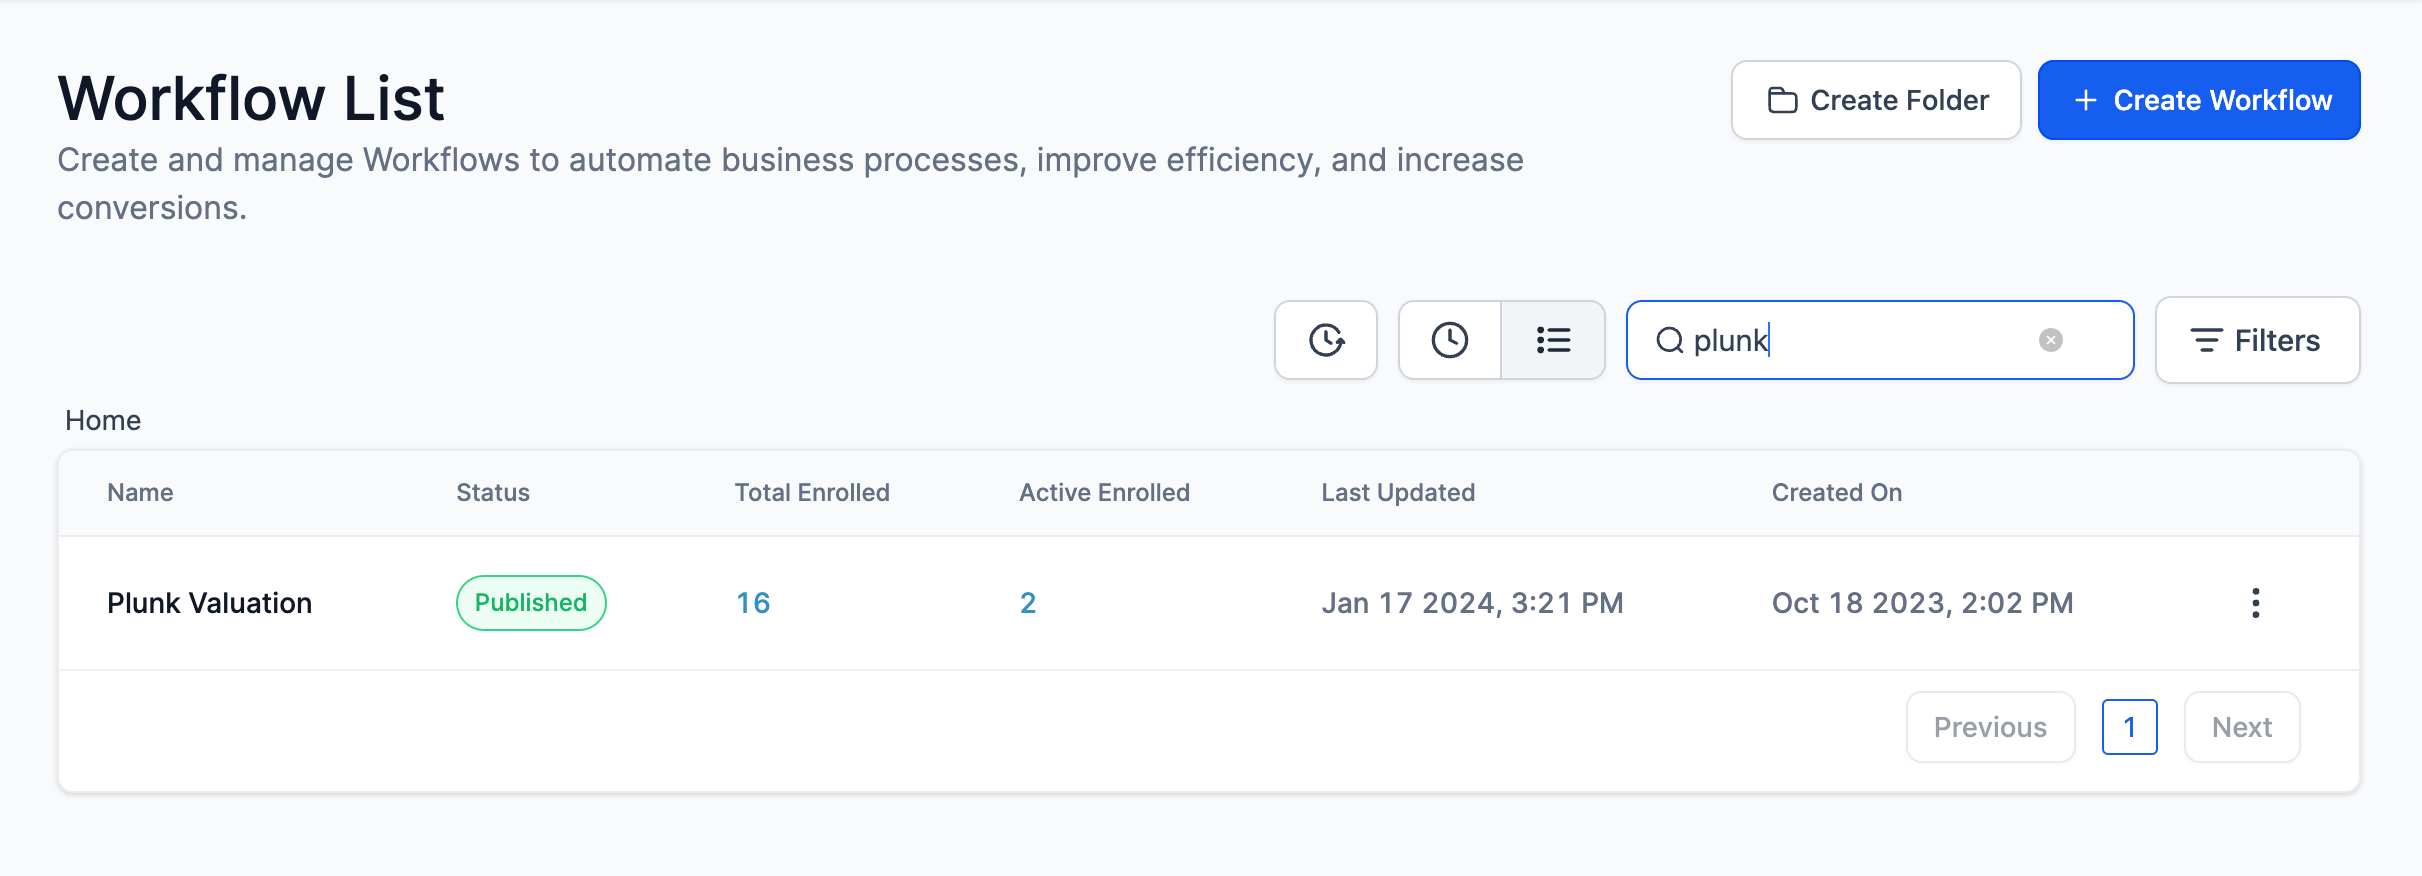
Task: Click the Previous page button
Action: pyautogui.click(x=1990, y=727)
